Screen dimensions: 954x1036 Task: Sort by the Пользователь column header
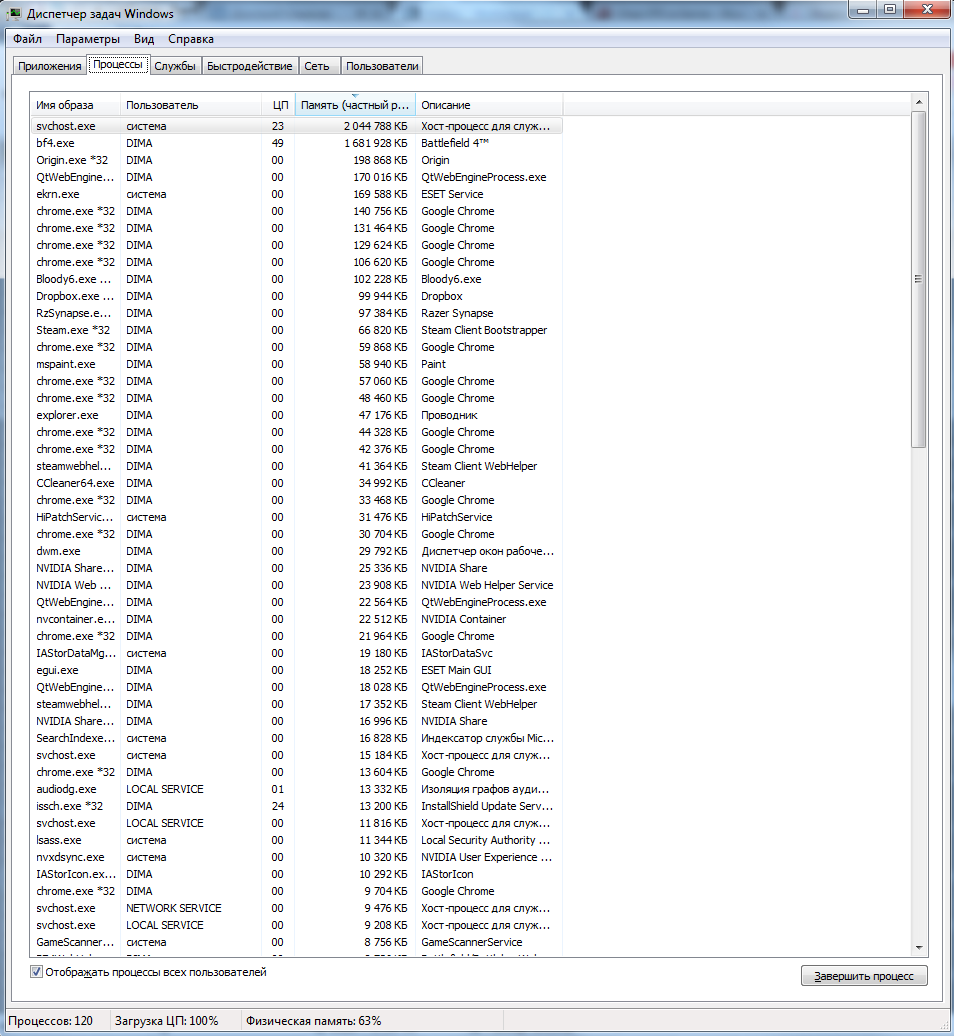pyautogui.click(x=191, y=105)
